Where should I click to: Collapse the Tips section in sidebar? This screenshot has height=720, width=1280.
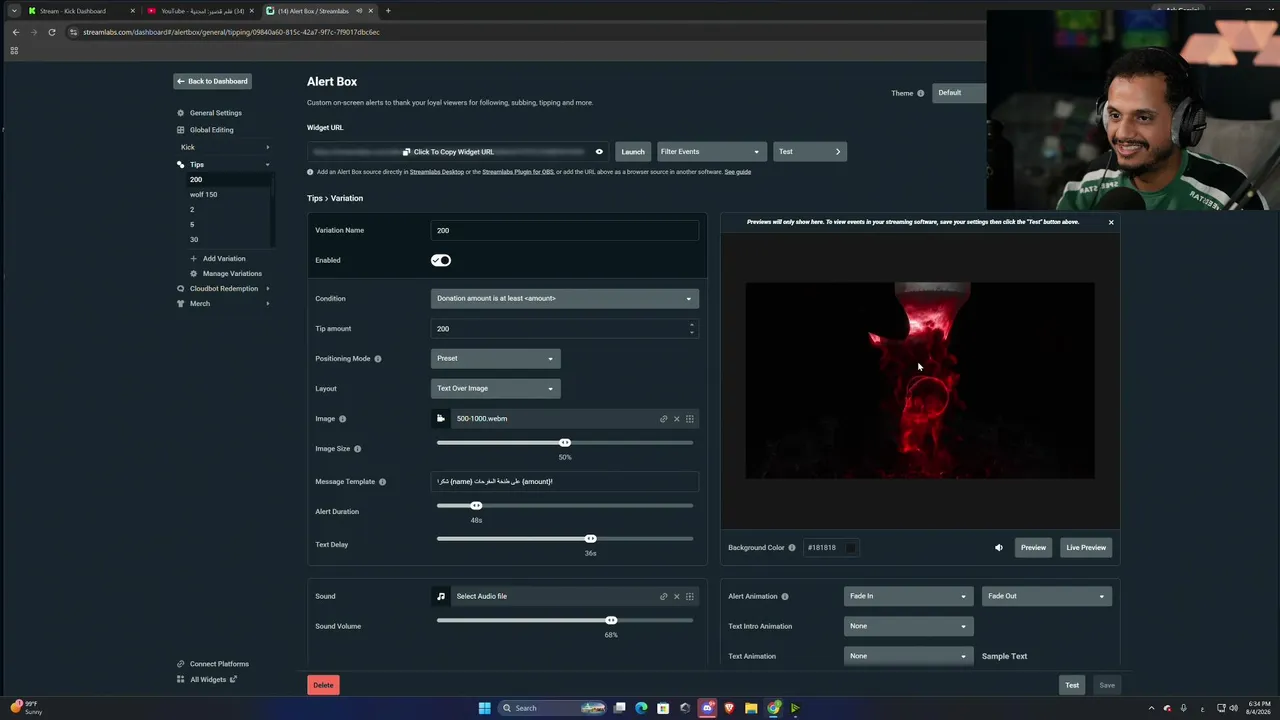pyautogui.click(x=224, y=164)
